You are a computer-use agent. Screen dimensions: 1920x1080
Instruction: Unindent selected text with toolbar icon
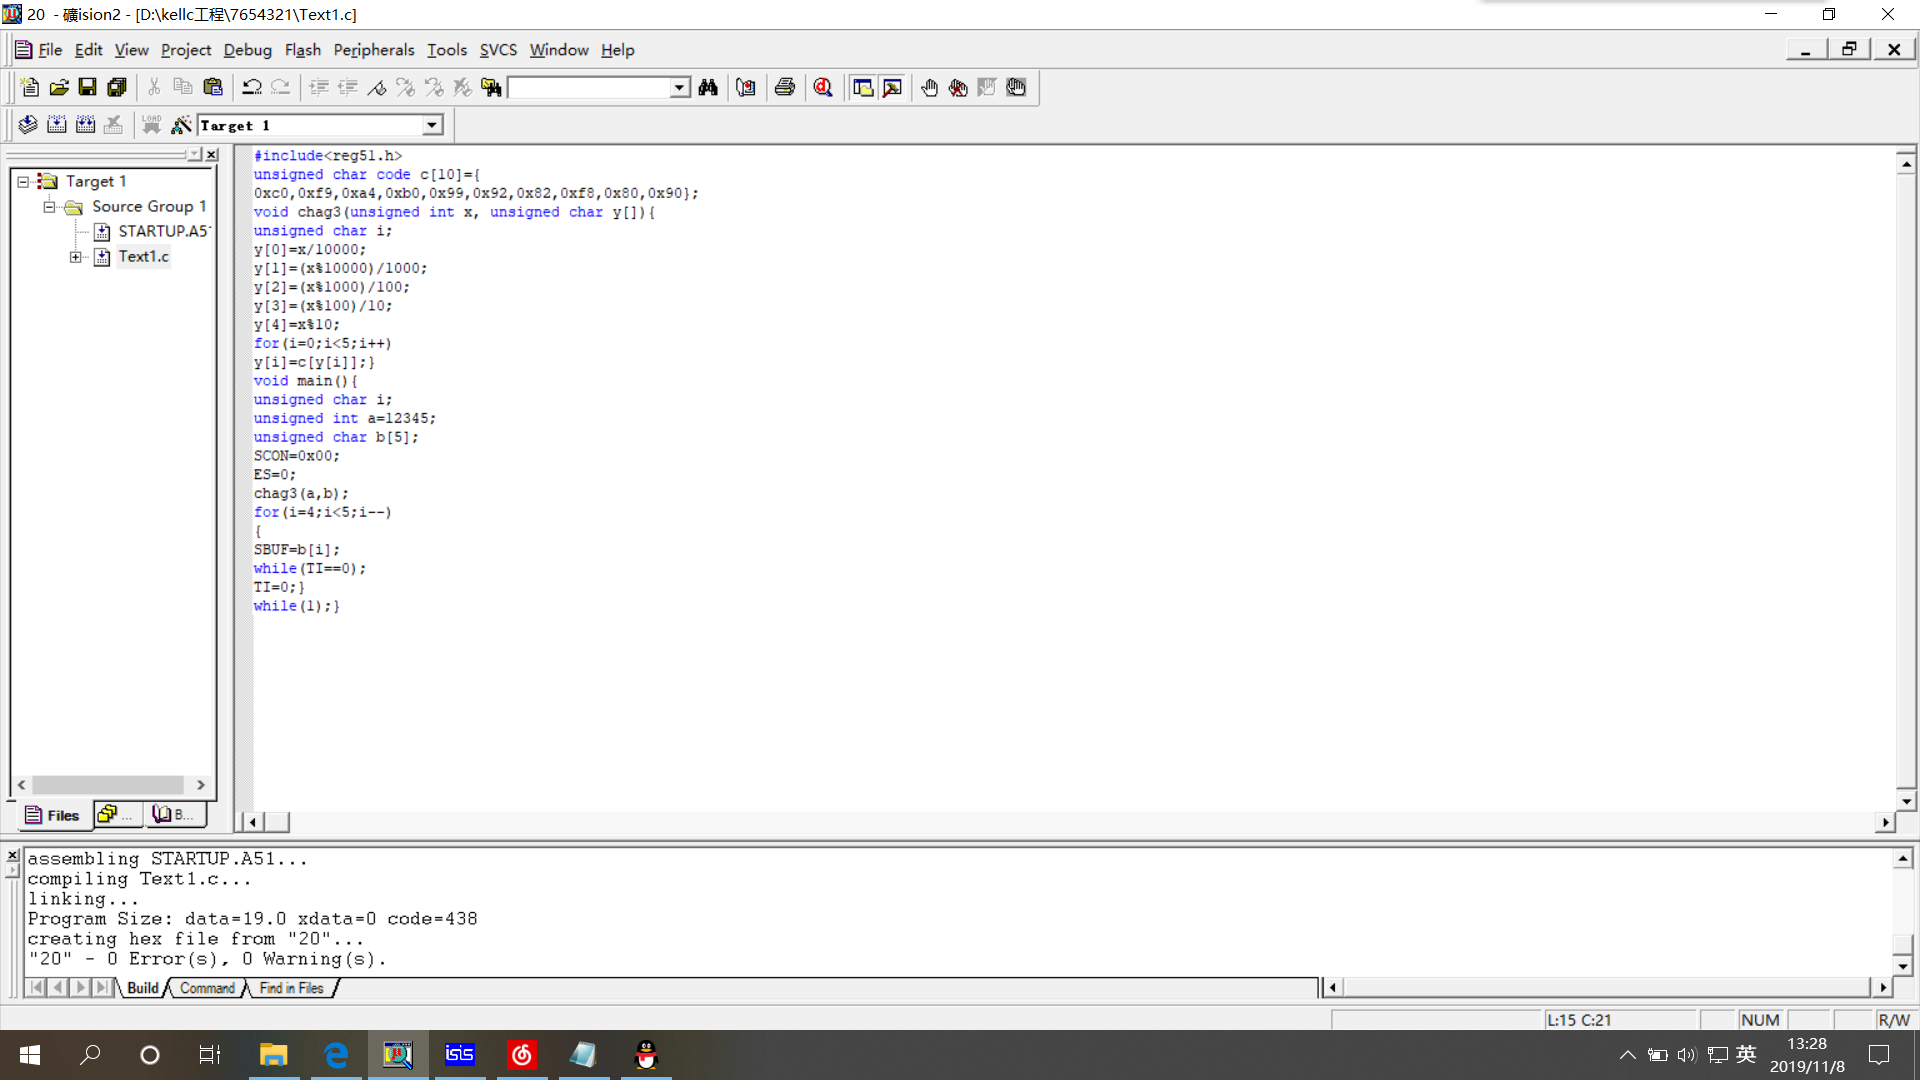click(x=348, y=88)
